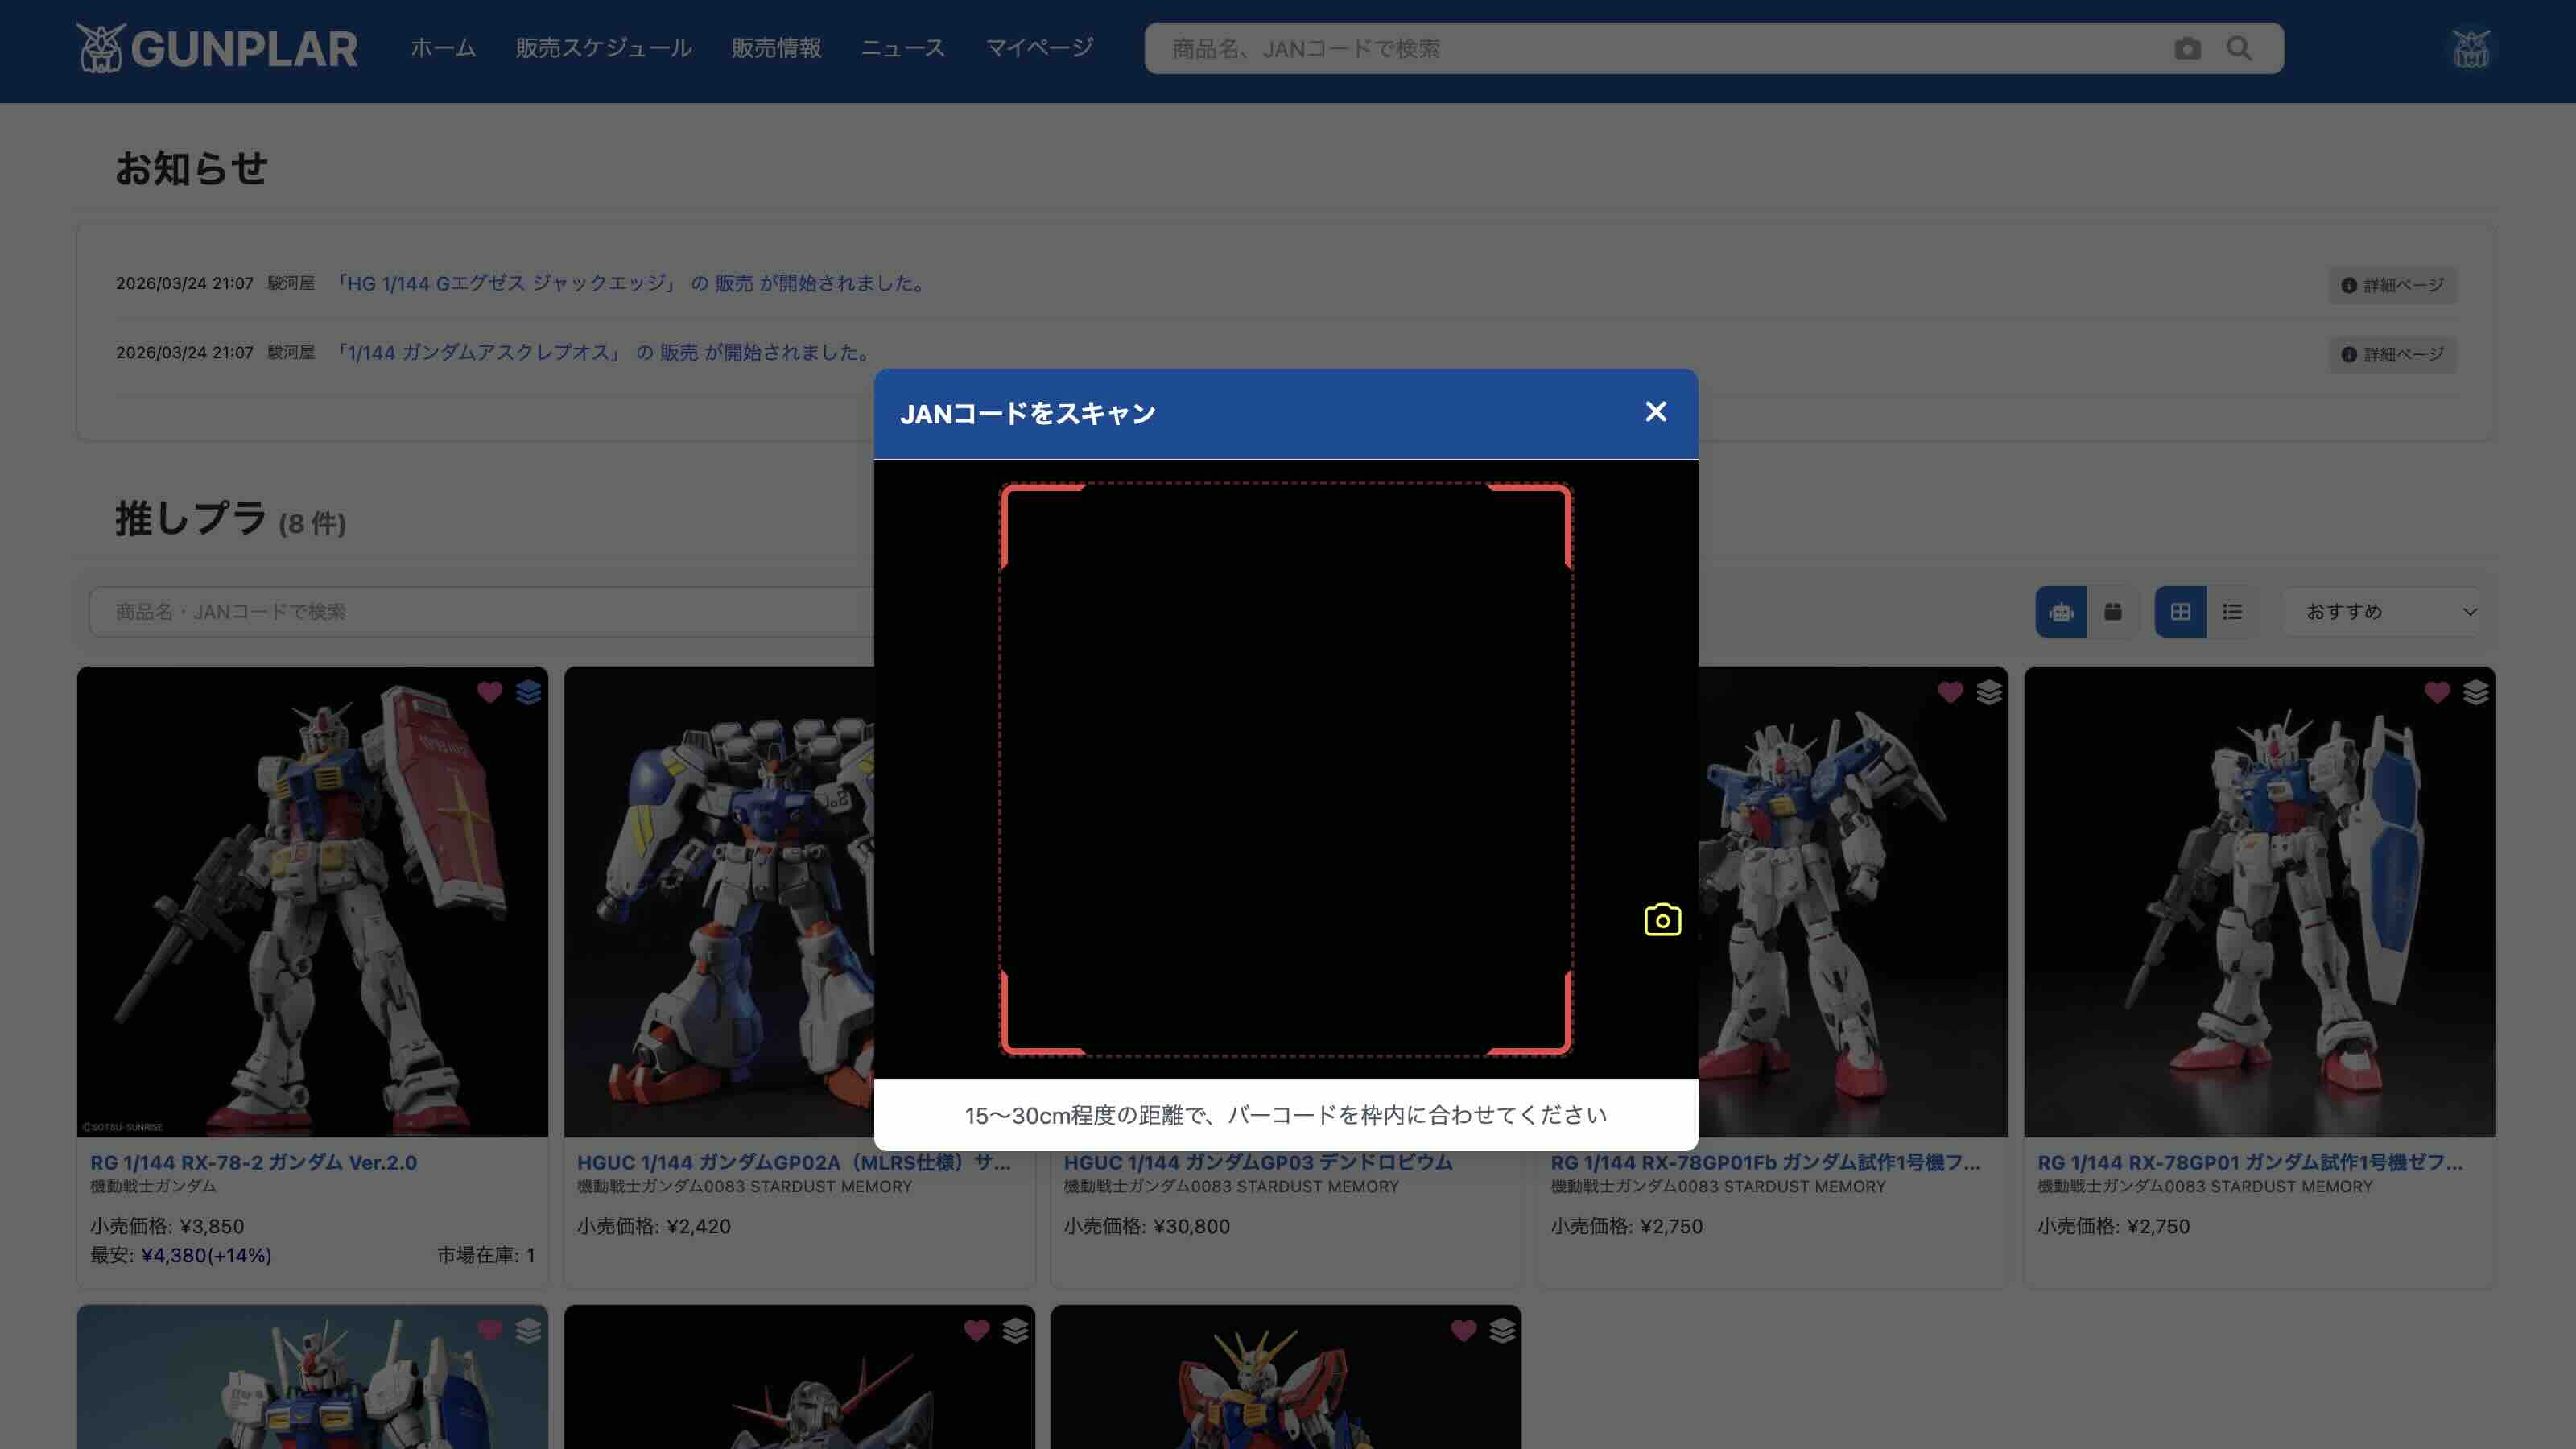The height and width of the screenshot is (1449, 2576).
Task: Click stack icon on RX-78GP01 ゼフィランサス card
Action: [x=2476, y=692]
